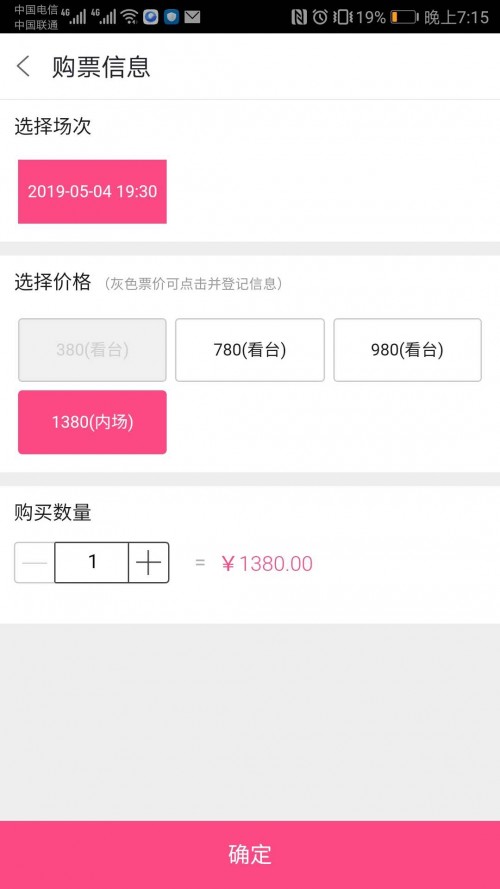
Task: Tap the ¥1380.00 total price
Action: (x=267, y=564)
